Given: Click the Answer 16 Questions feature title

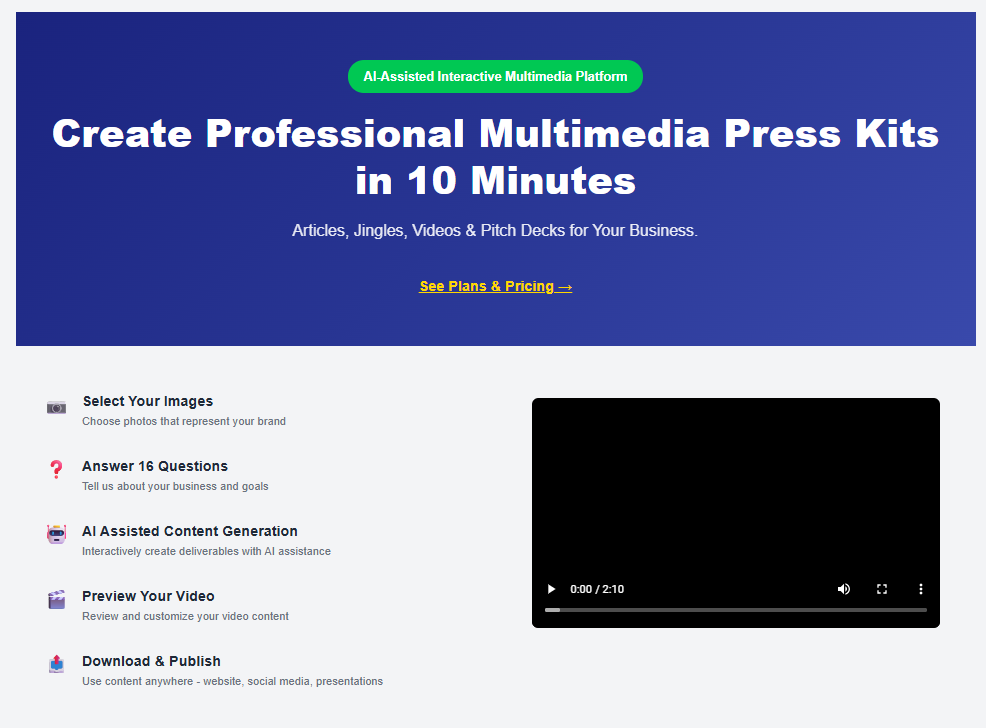Looking at the screenshot, I should [154, 466].
